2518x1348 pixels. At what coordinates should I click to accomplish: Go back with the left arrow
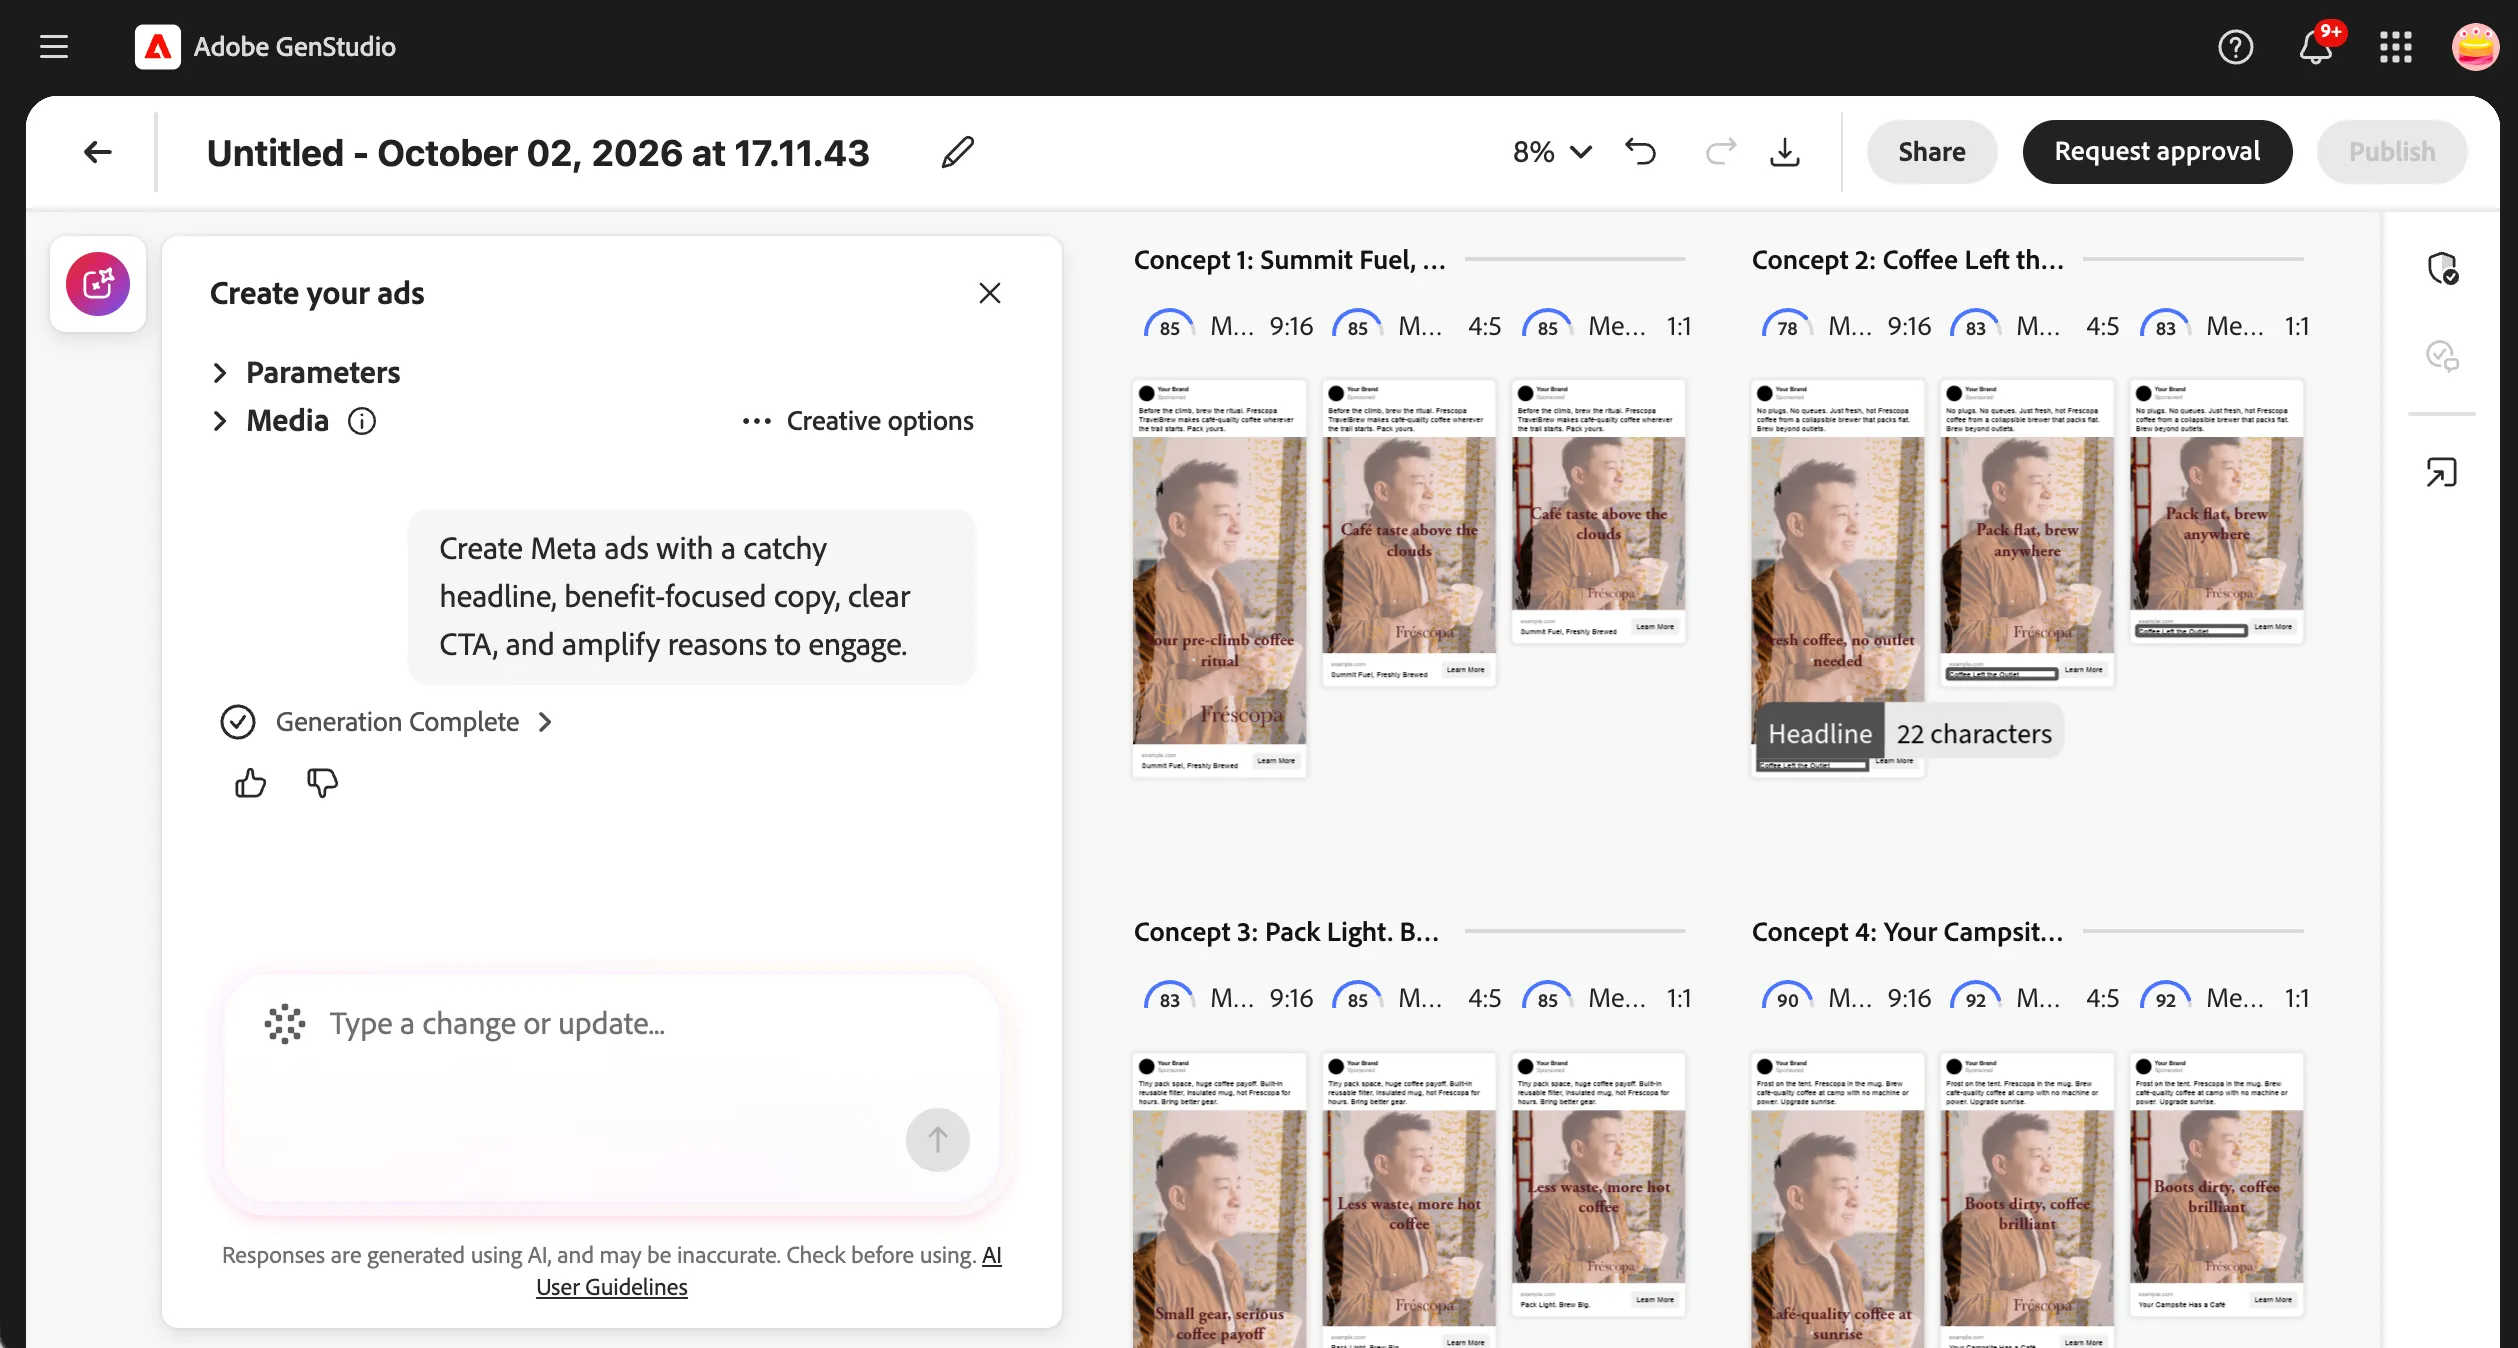[97, 152]
